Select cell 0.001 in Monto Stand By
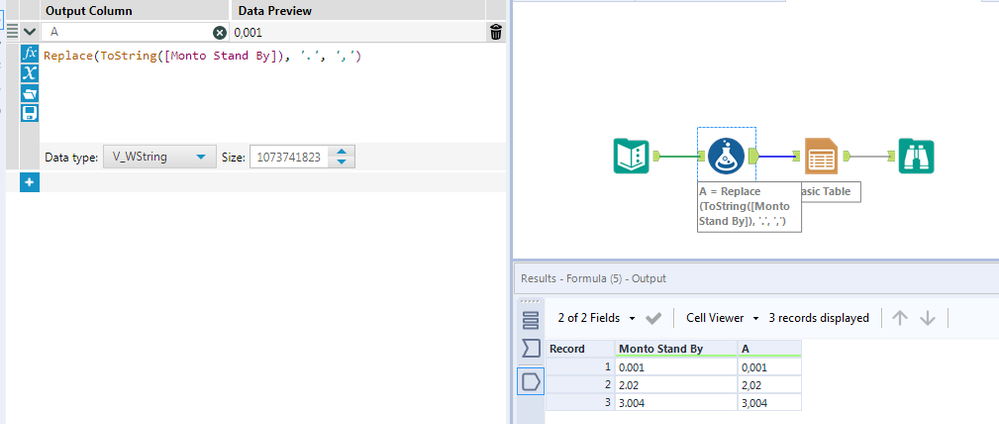 pyautogui.click(x=675, y=367)
